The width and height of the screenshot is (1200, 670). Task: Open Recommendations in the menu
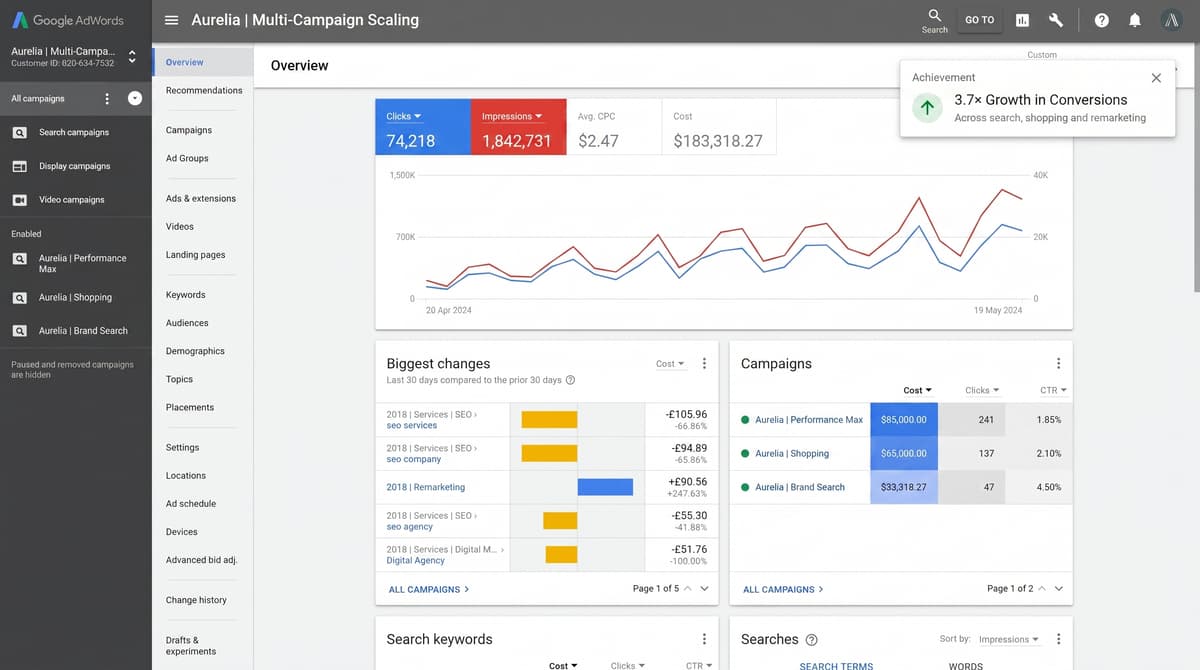click(204, 90)
